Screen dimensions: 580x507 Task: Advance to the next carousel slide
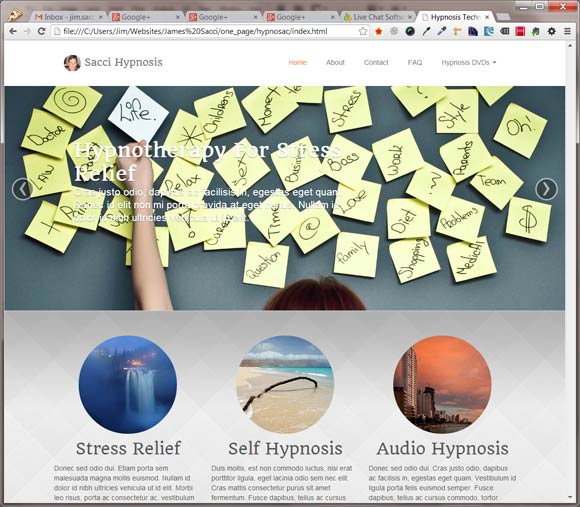(546, 189)
